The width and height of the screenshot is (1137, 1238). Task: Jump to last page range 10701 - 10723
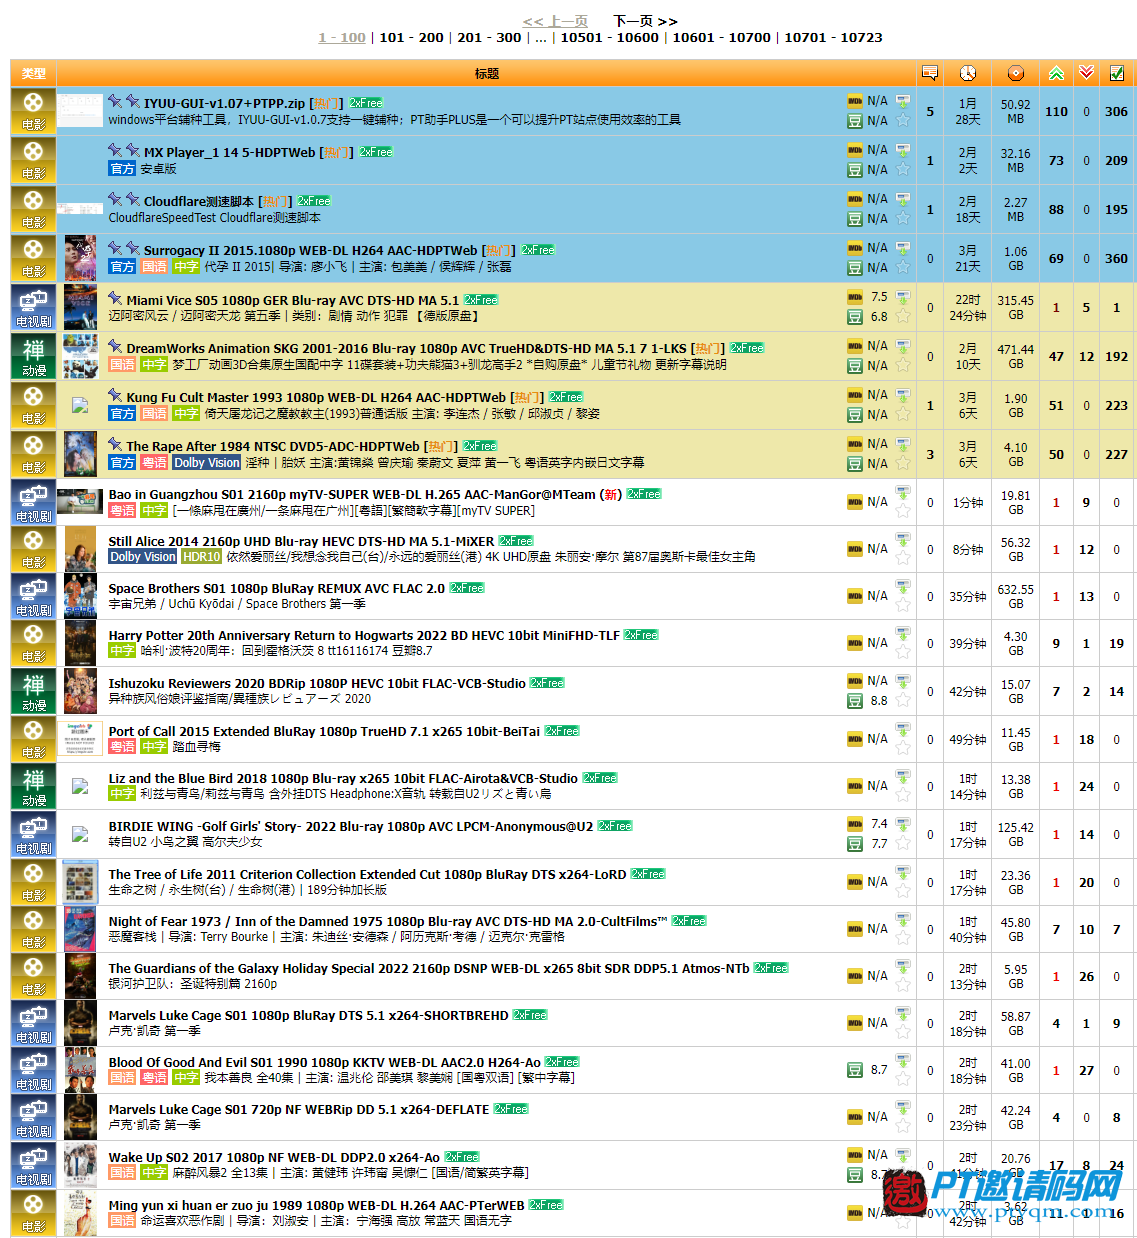pos(833,37)
